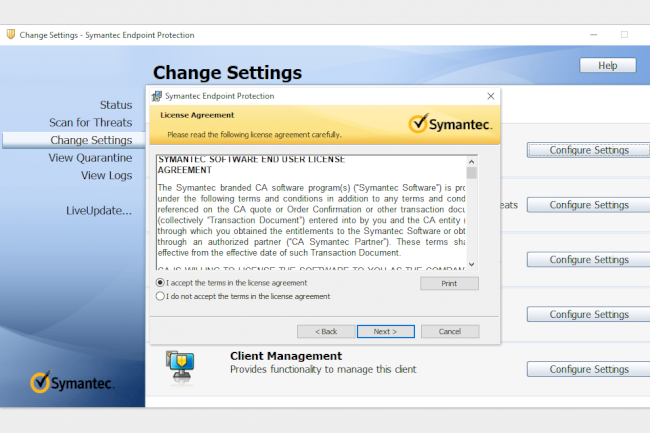
Task: Click the Next > button
Action: pyautogui.click(x=386, y=331)
